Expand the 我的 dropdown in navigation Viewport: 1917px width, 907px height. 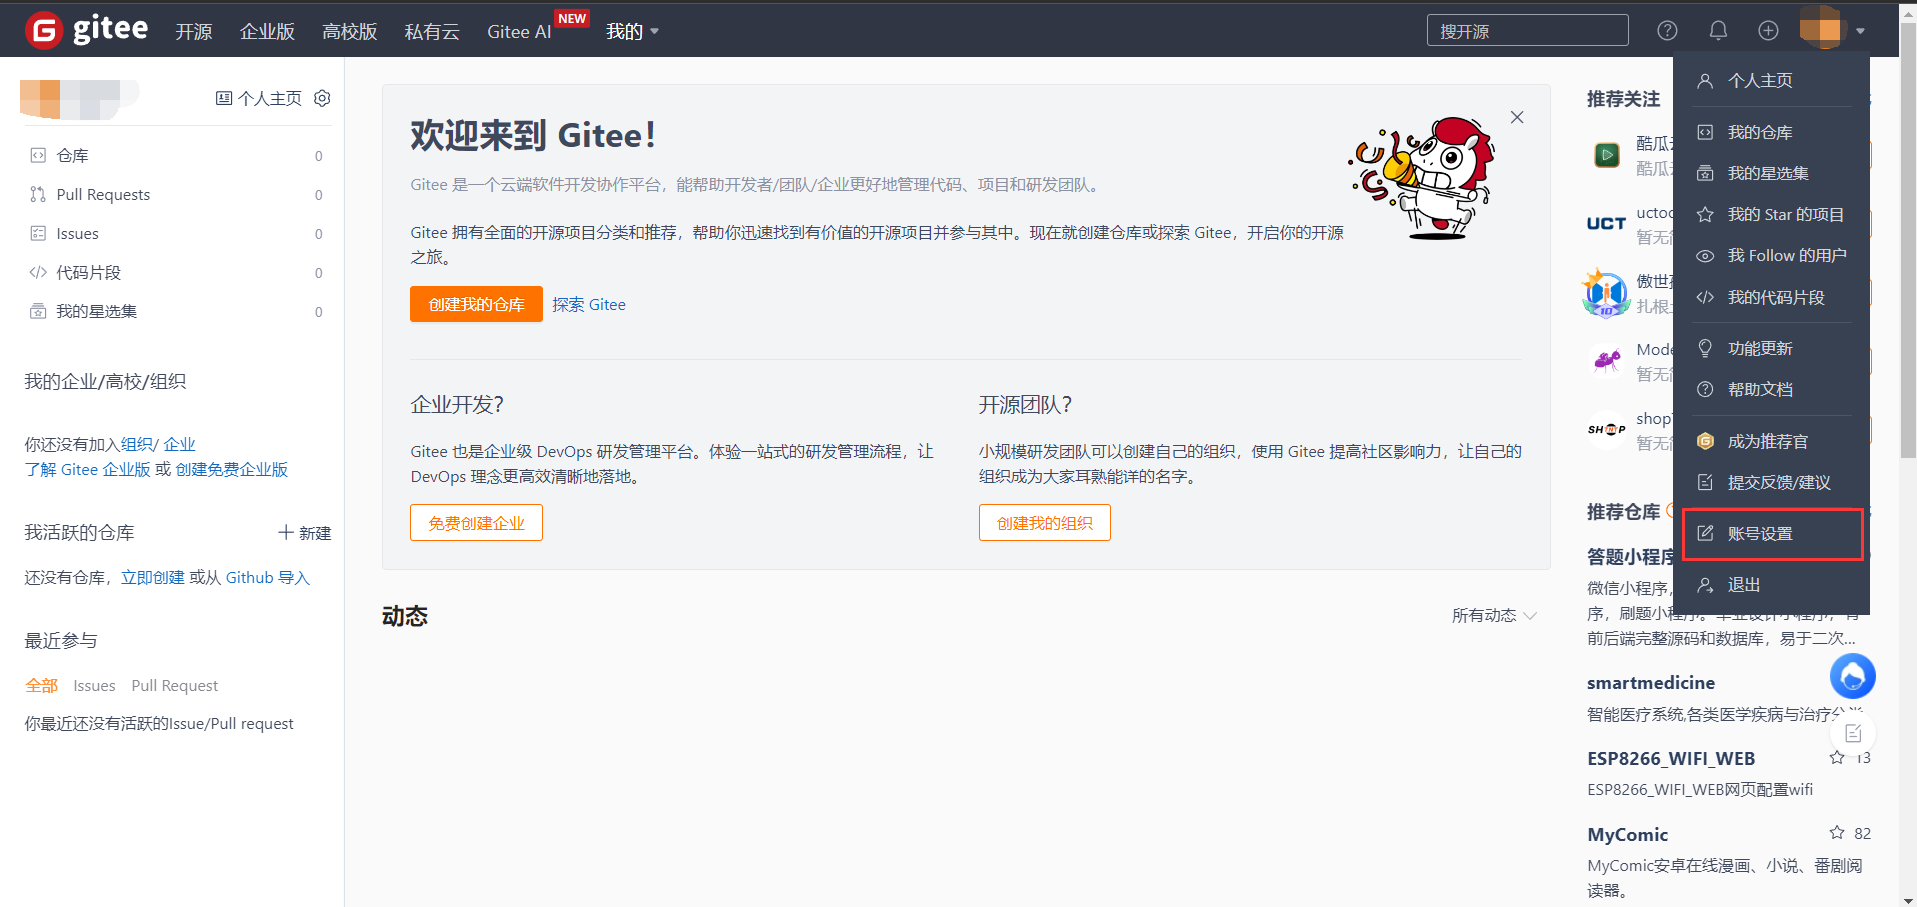click(632, 31)
